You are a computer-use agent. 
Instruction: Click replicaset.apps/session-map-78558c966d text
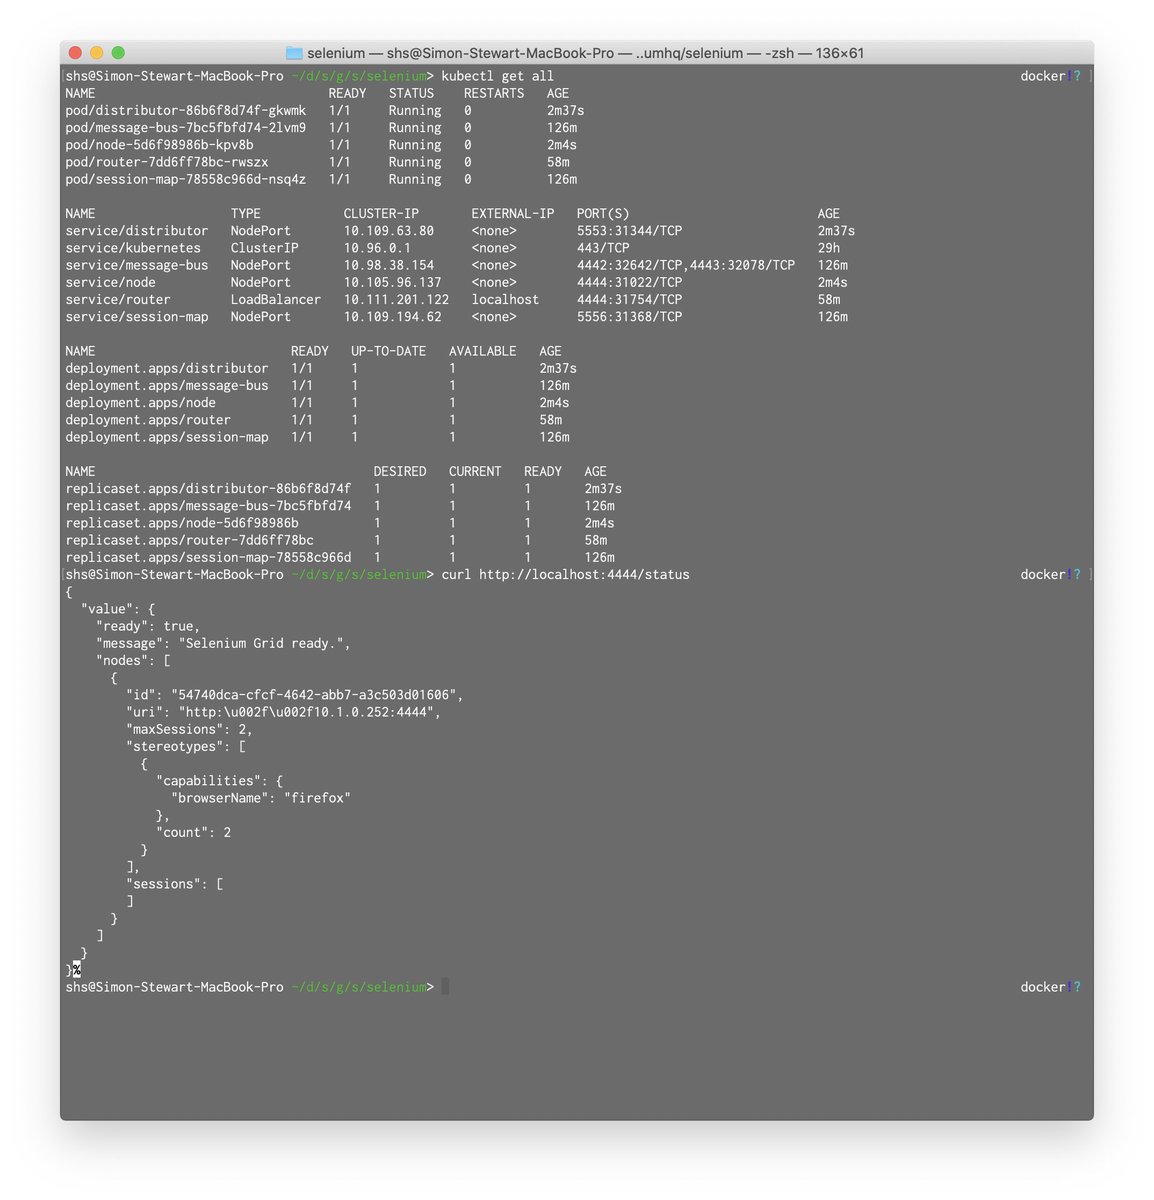pyautogui.click(x=208, y=558)
